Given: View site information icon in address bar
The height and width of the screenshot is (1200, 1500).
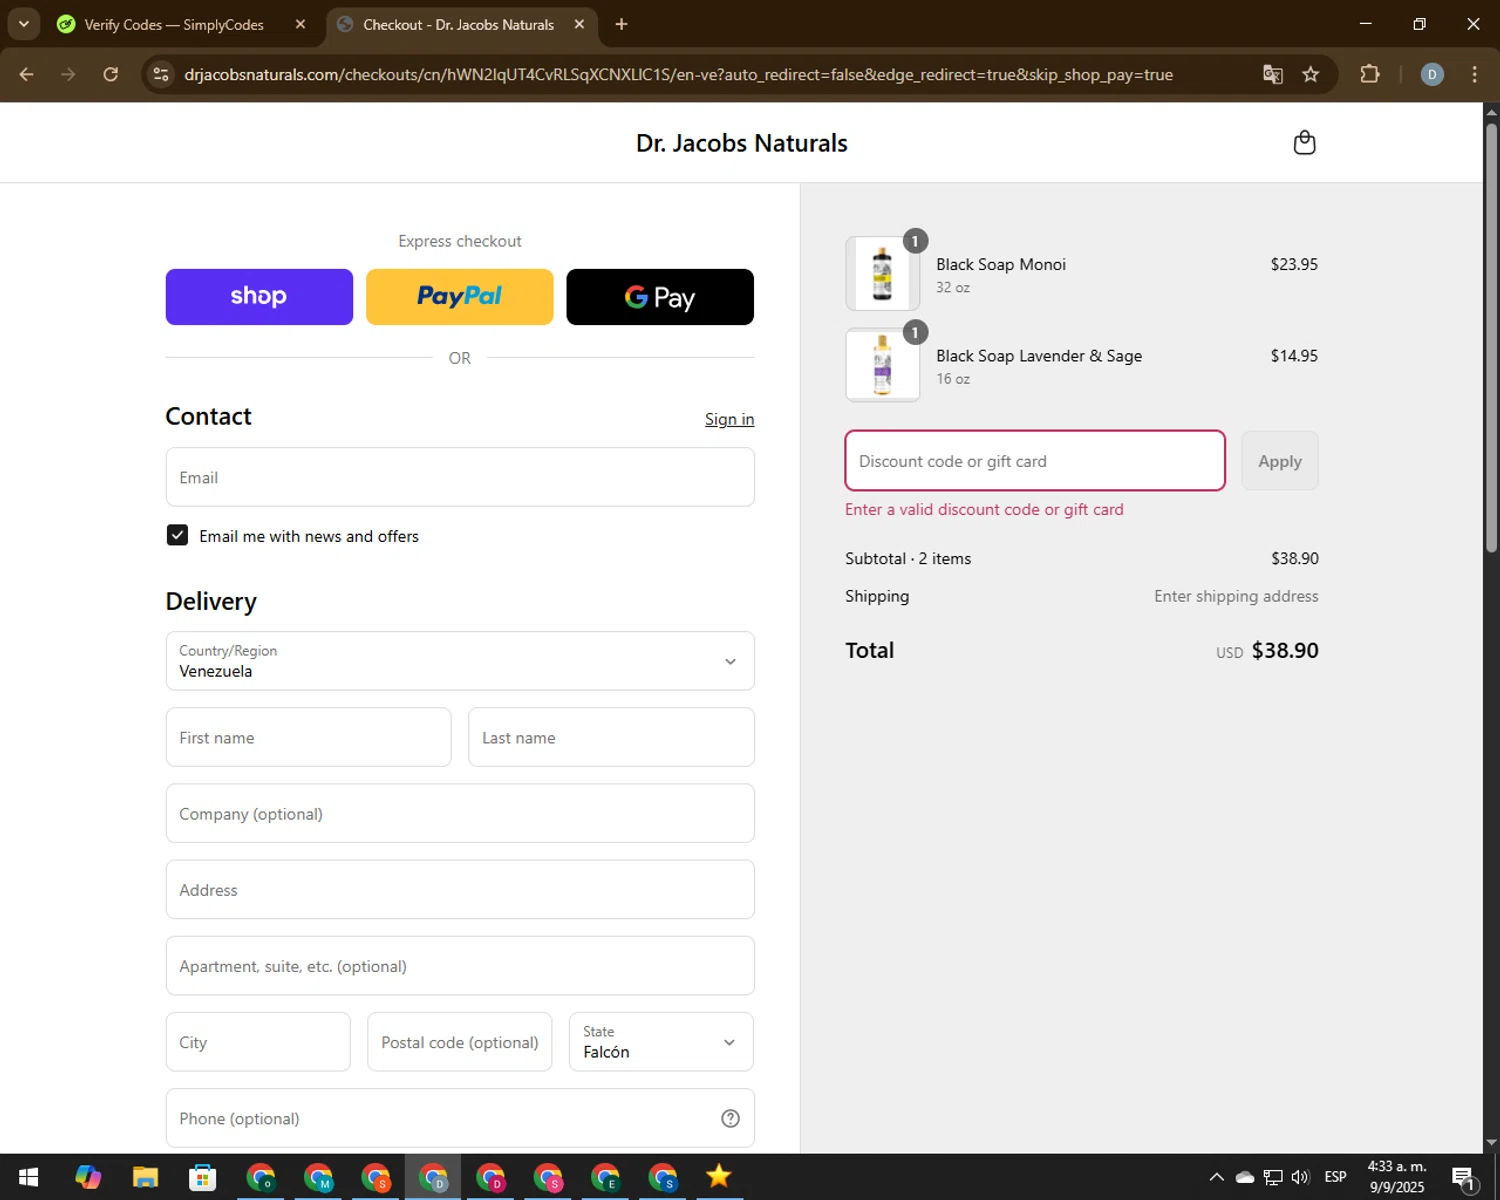Looking at the screenshot, I should click(x=161, y=75).
